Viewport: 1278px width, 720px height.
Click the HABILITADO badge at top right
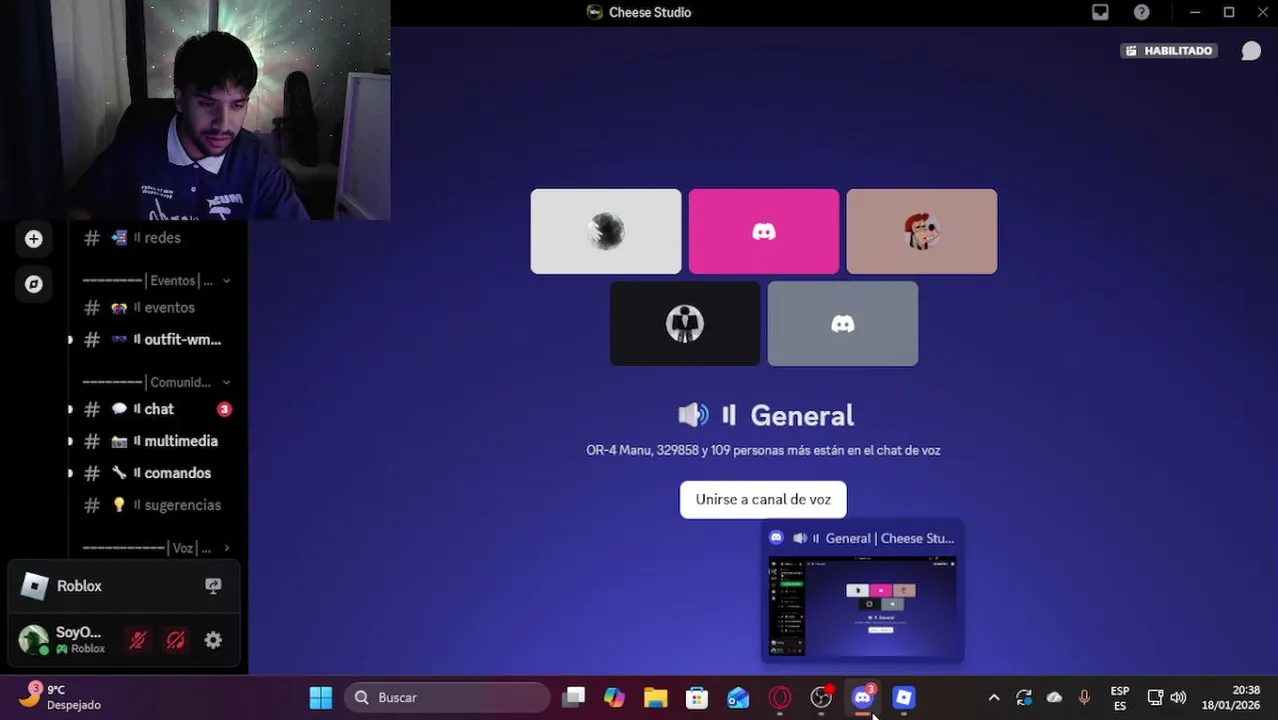point(1168,51)
